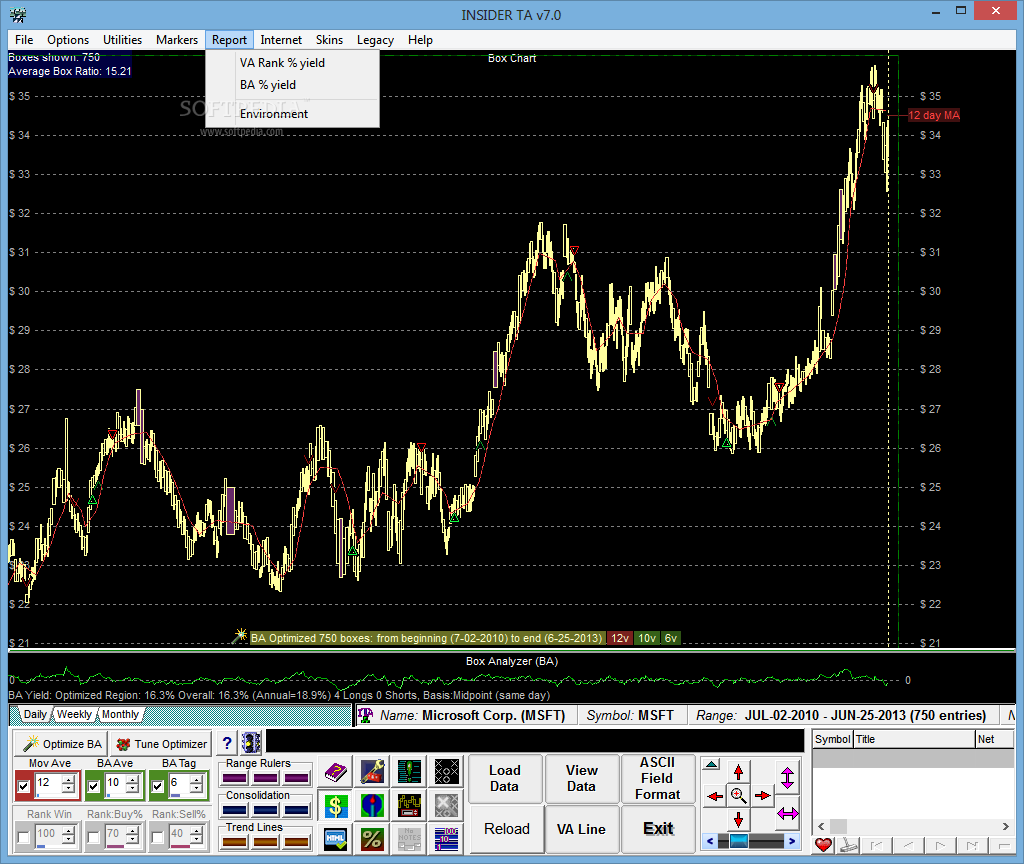This screenshot has height=864, width=1024.
Task: Click first purple Range Rulers swatch
Action: [236, 778]
